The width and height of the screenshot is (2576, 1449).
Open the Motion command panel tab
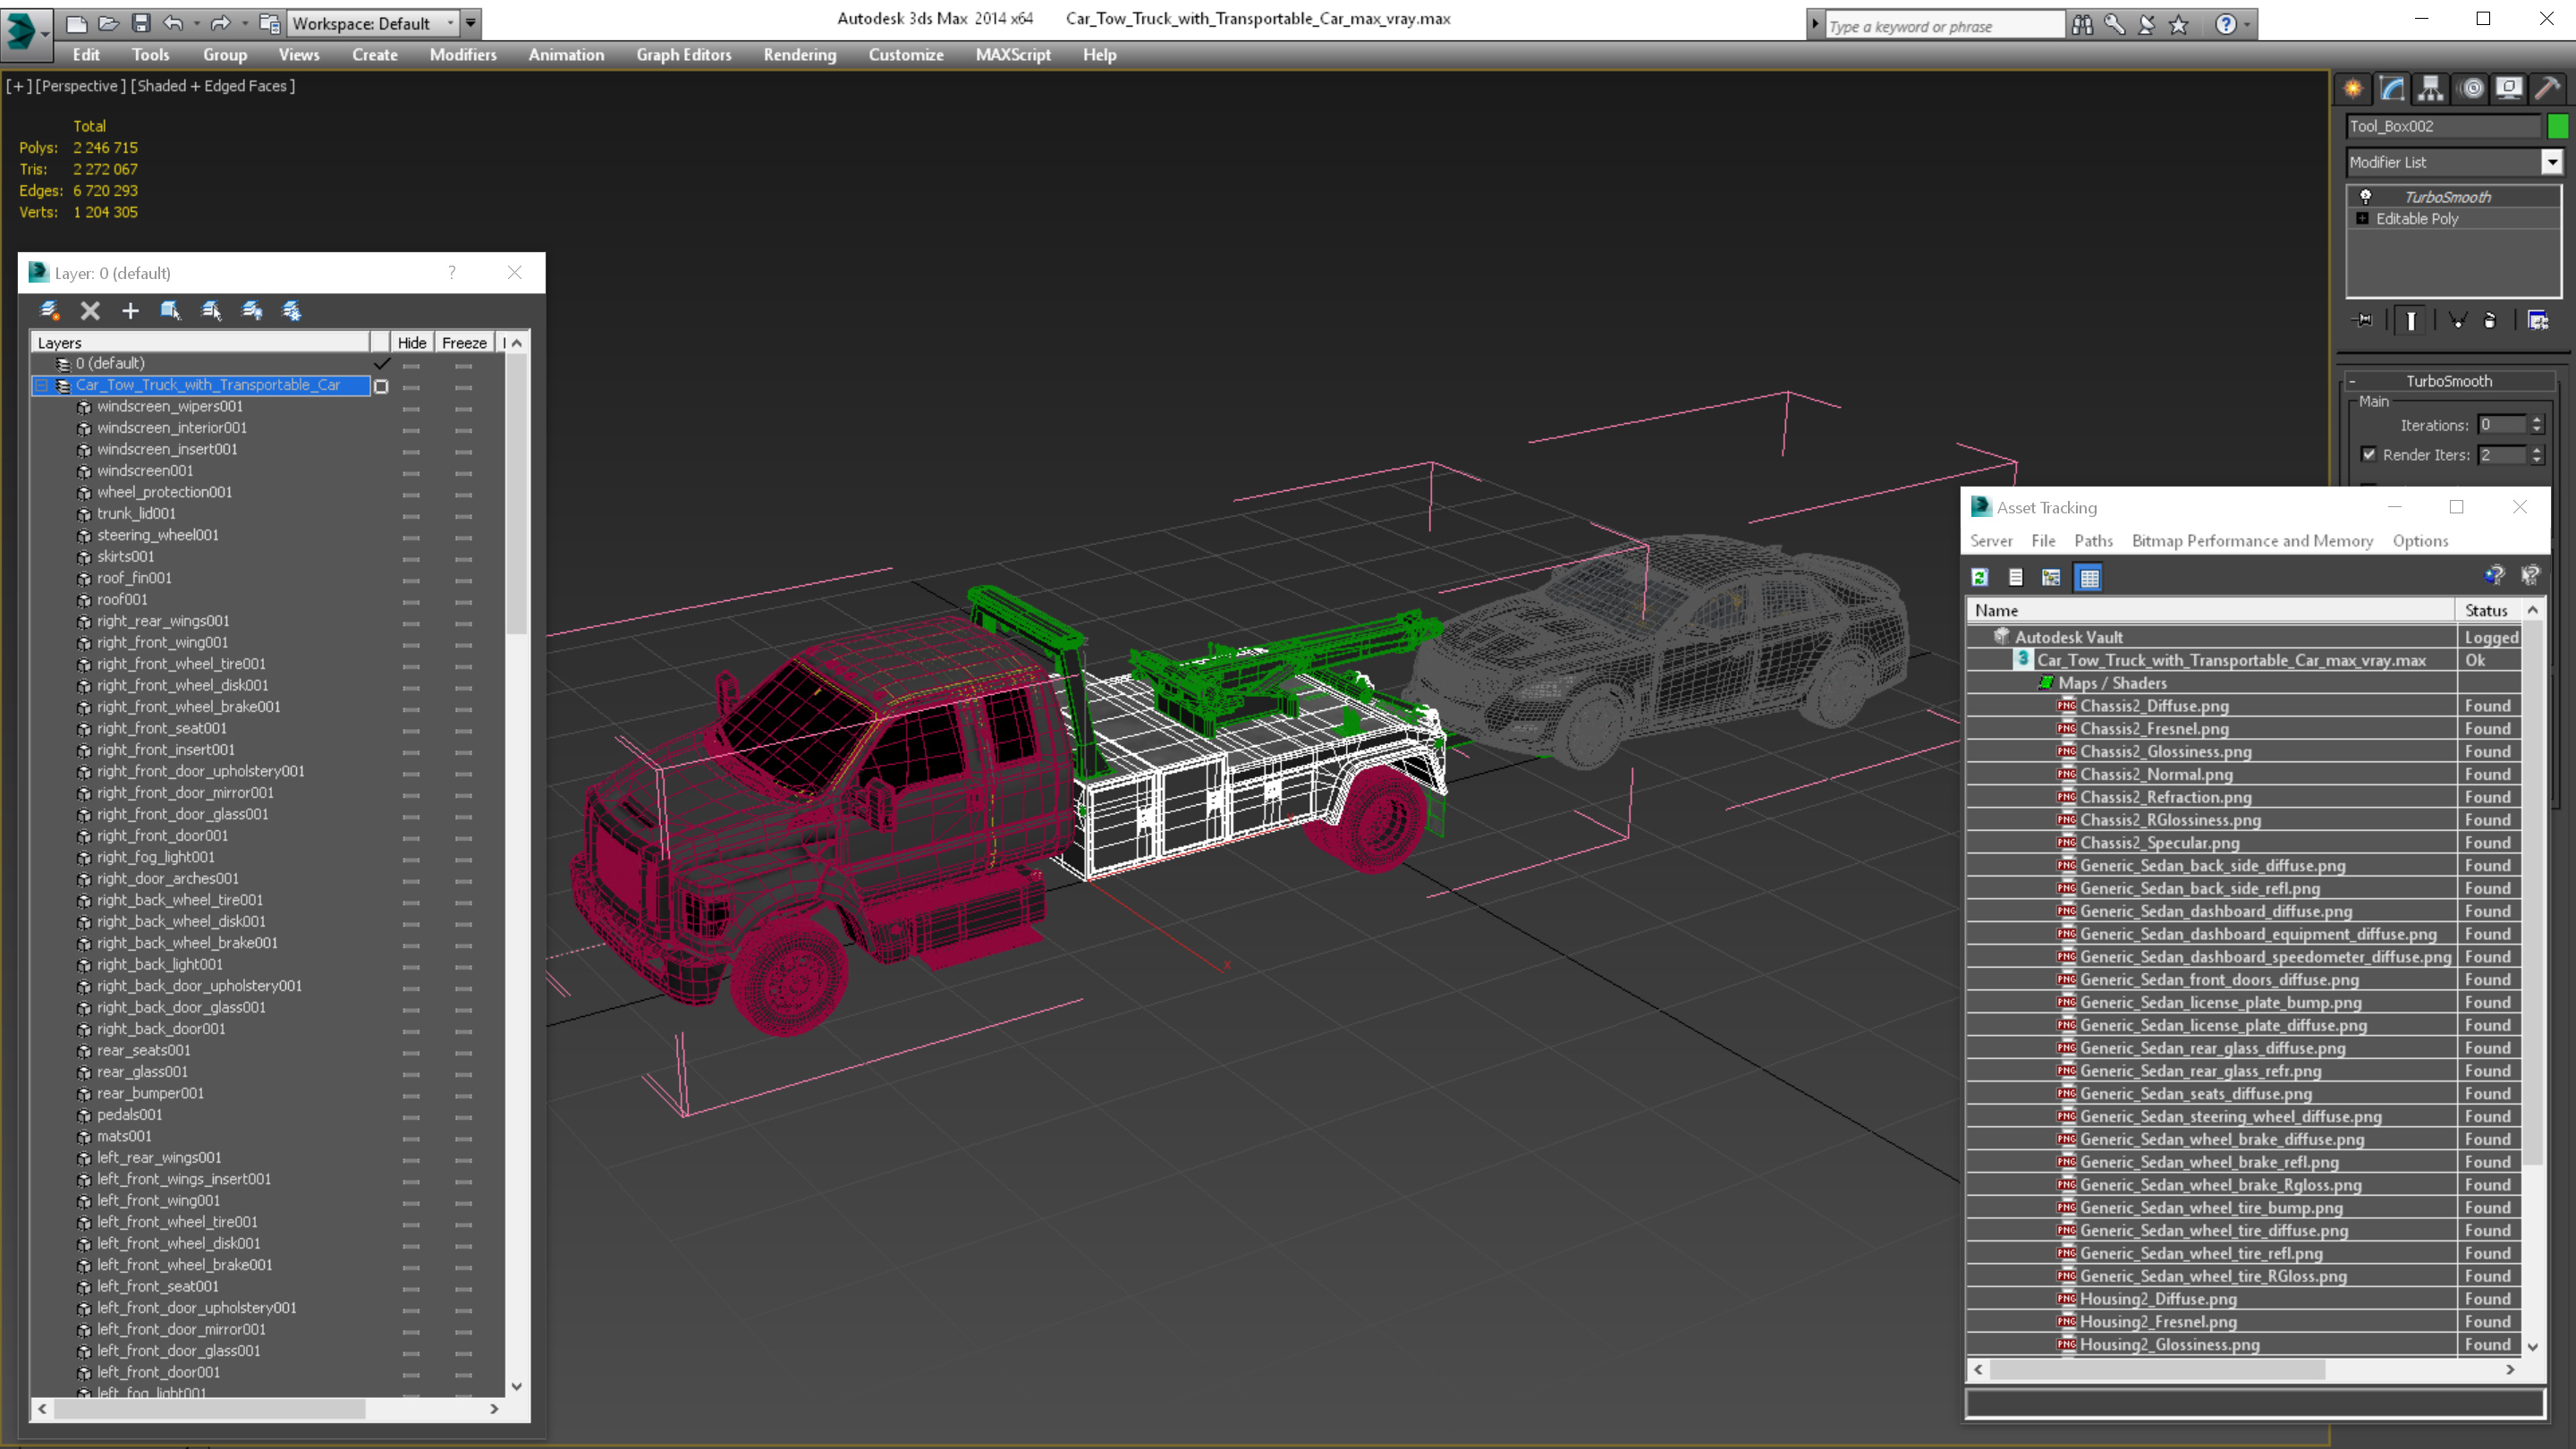tap(2471, 89)
